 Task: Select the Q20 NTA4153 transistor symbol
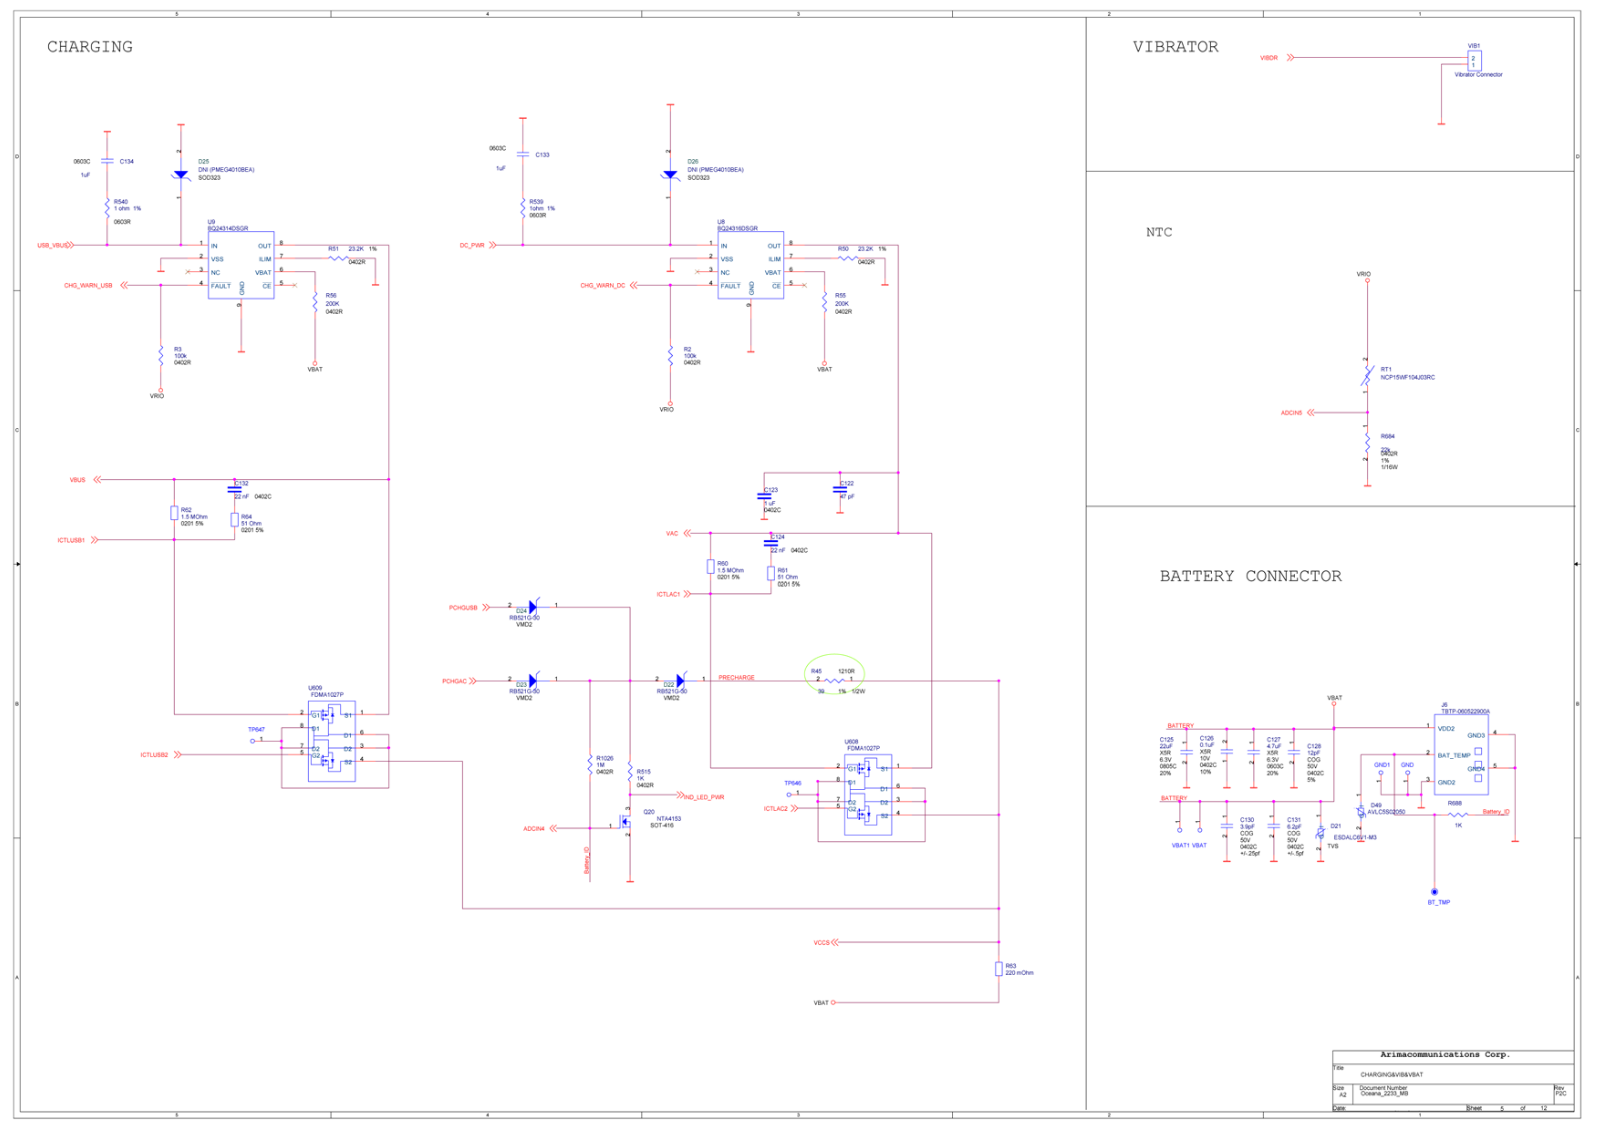[x=626, y=823]
